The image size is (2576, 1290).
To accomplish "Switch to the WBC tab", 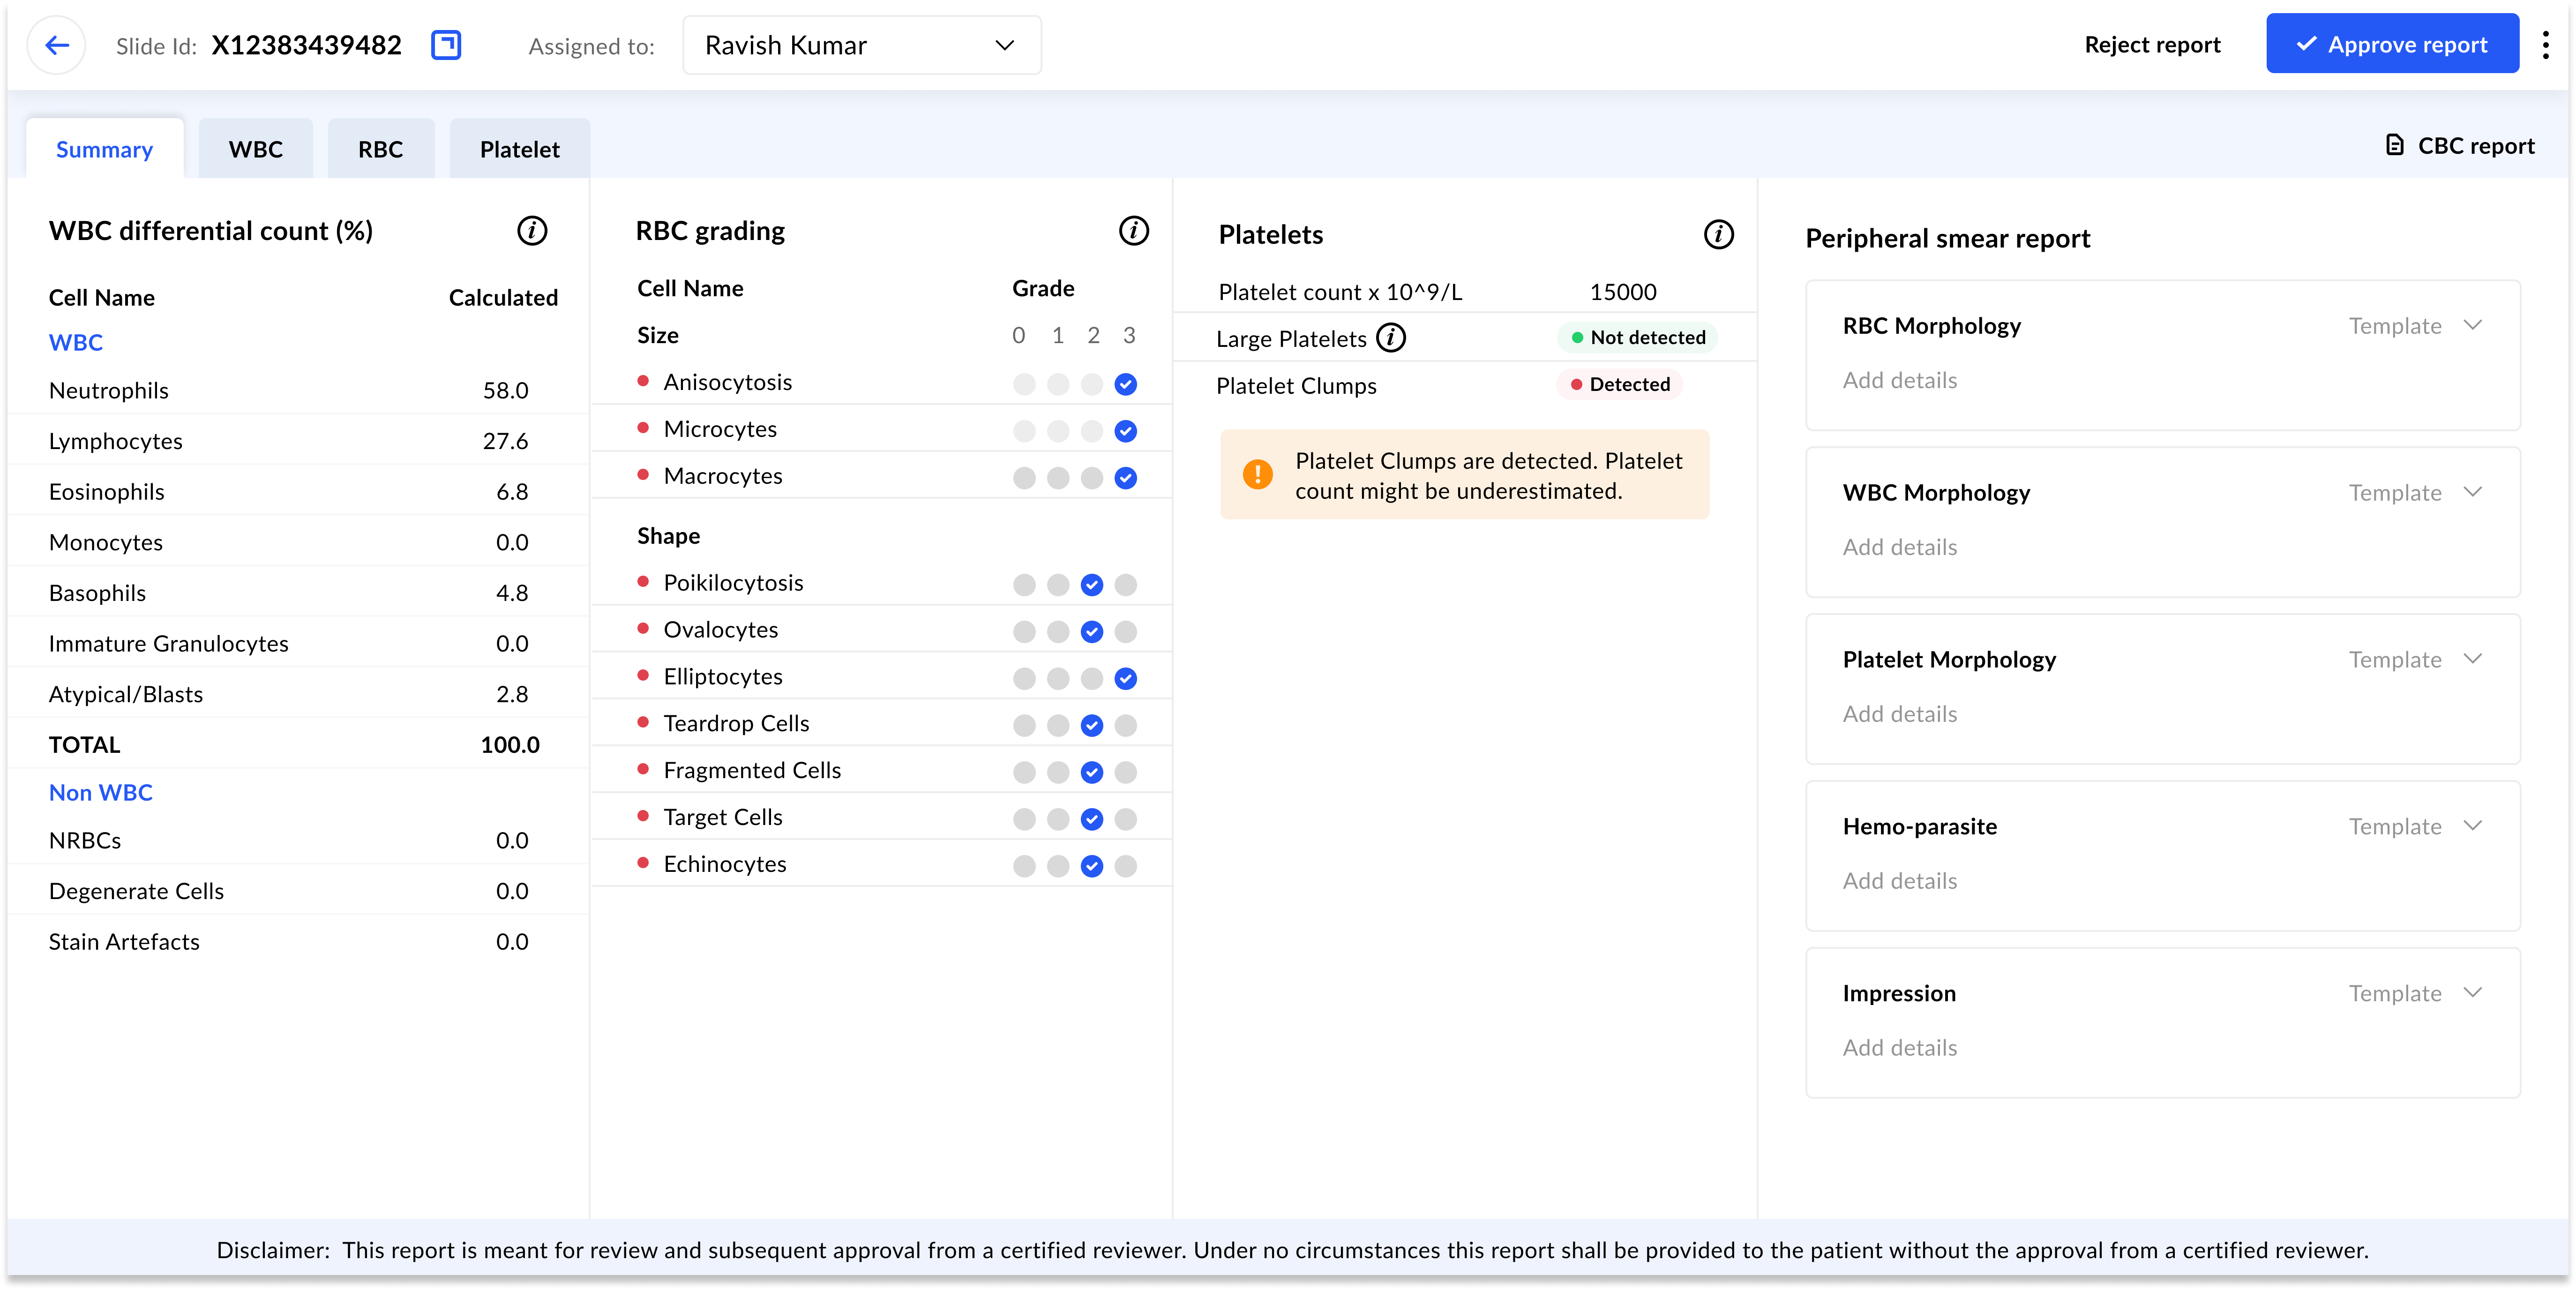I will coord(256,149).
